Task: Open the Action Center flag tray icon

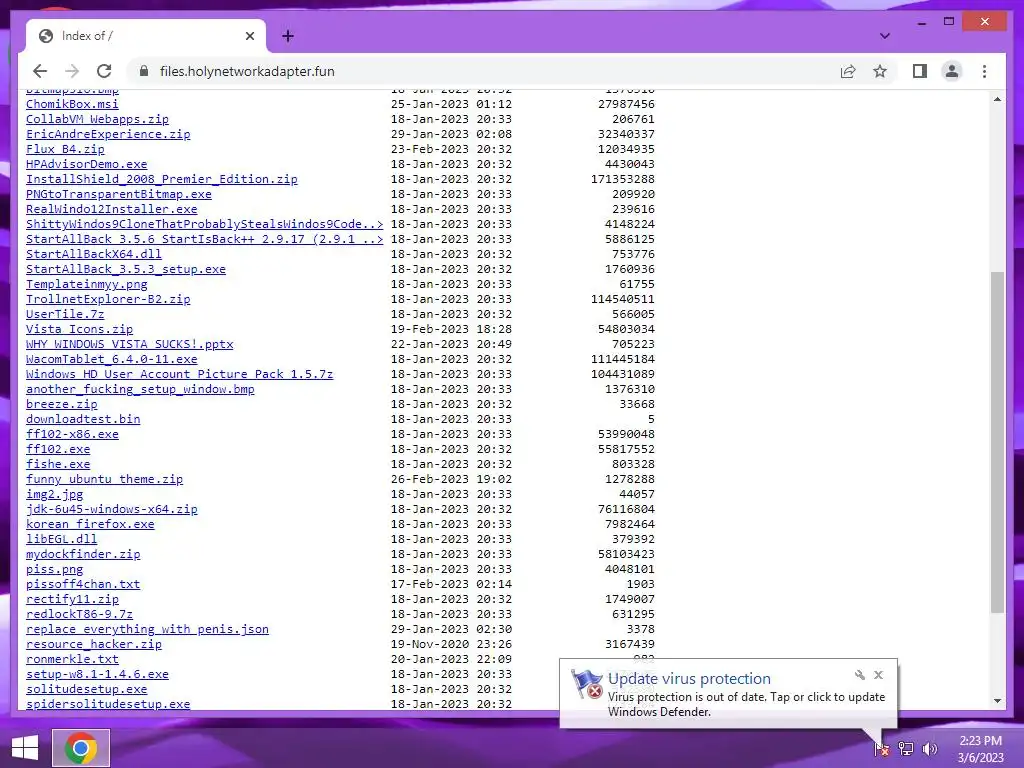Action: tap(882, 748)
